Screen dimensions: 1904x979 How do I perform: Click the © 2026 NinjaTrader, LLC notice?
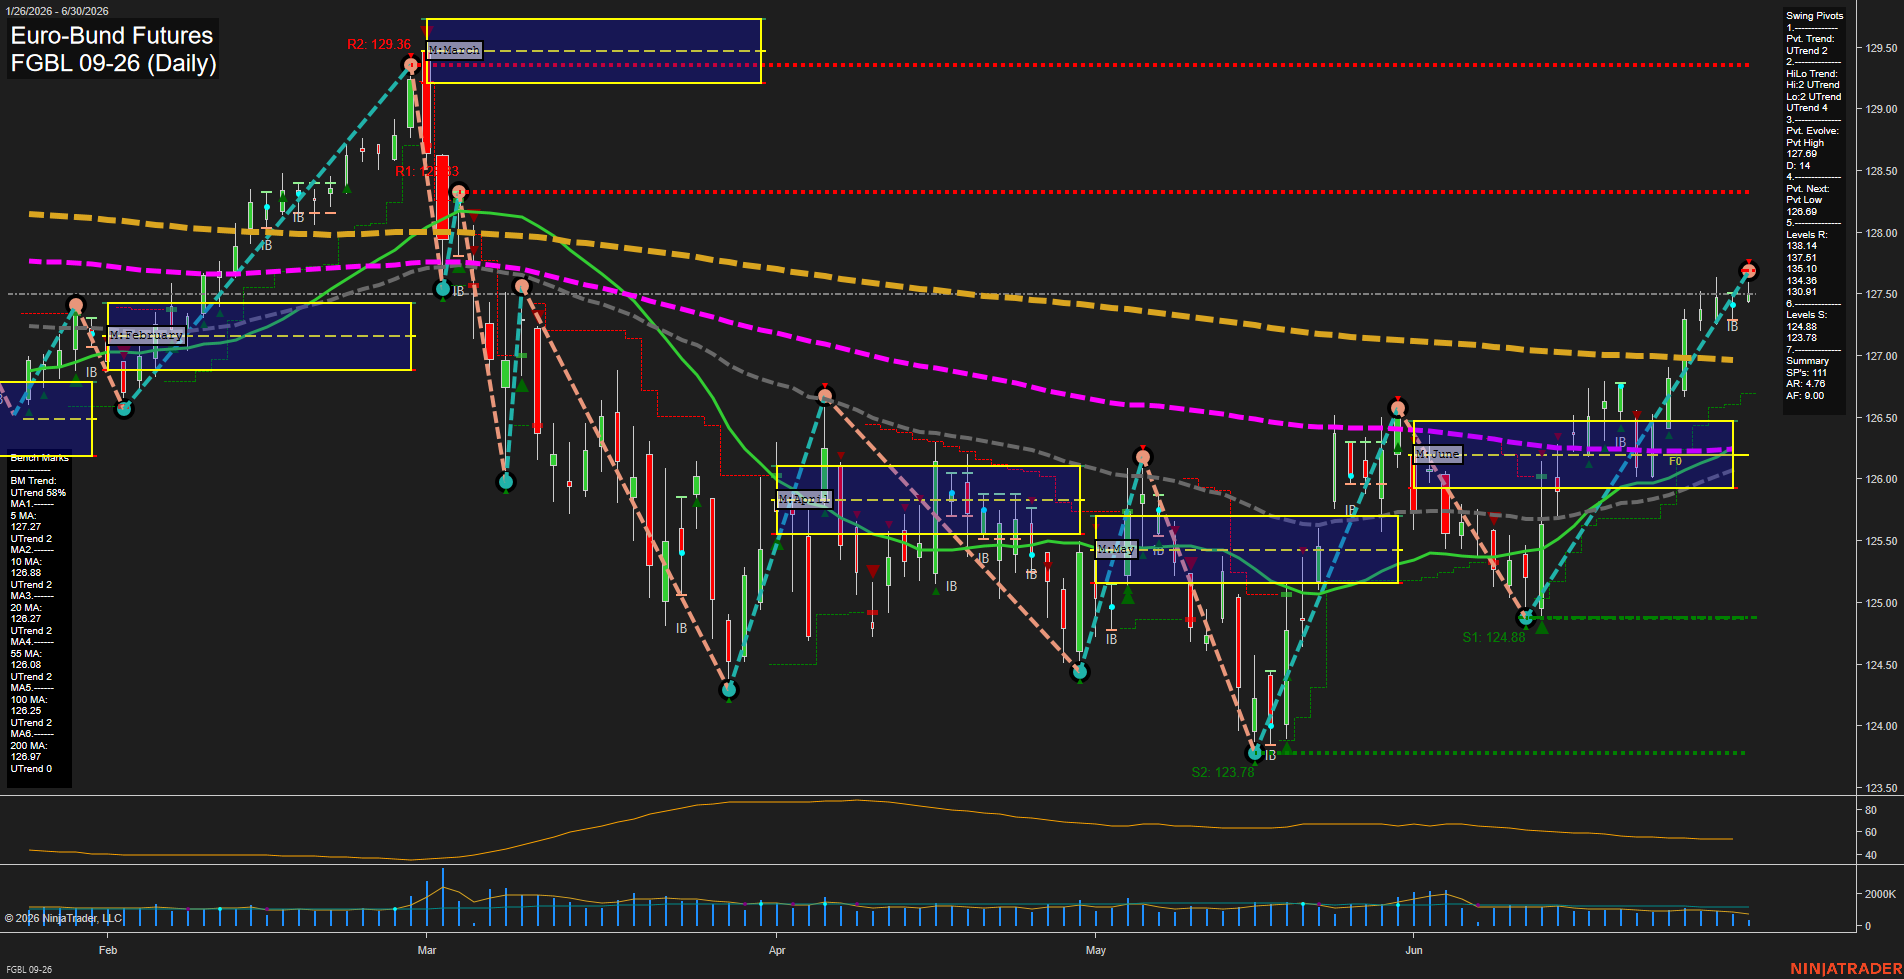pos(63,918)
